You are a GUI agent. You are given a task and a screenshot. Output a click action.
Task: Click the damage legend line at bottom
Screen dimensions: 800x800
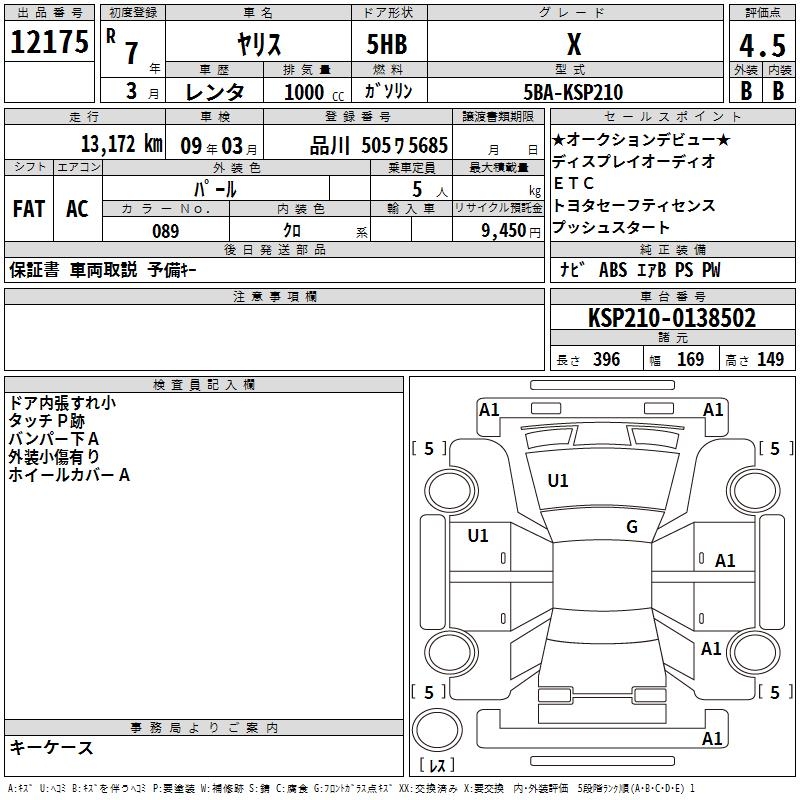pos(352,788)
